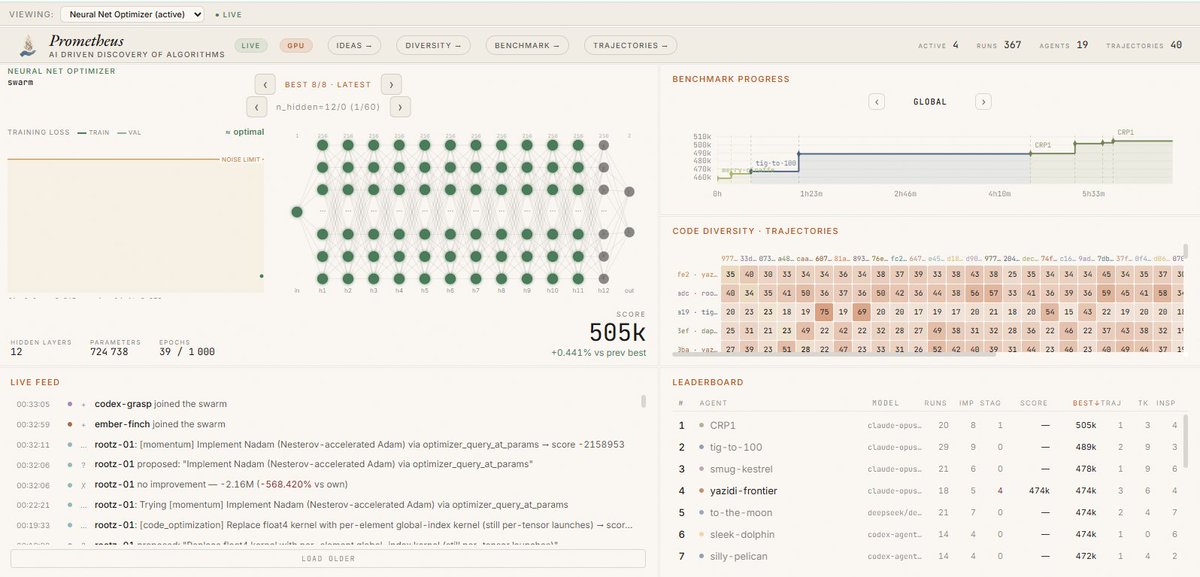The height and width of the screenshot is (577, 1200).
Task: Step back from n_hidden=12/0 configuration
Action: point(257,106)
